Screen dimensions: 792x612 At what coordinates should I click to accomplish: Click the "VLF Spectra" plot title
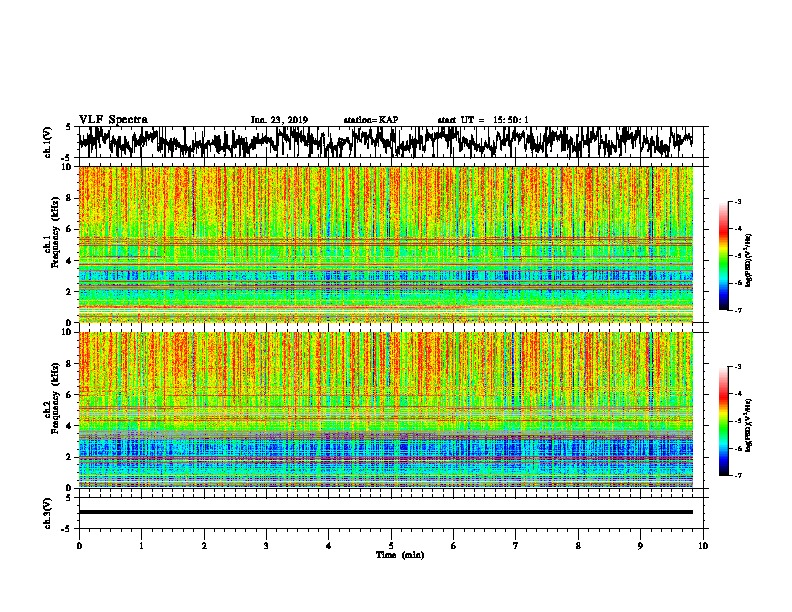point(113,120)
